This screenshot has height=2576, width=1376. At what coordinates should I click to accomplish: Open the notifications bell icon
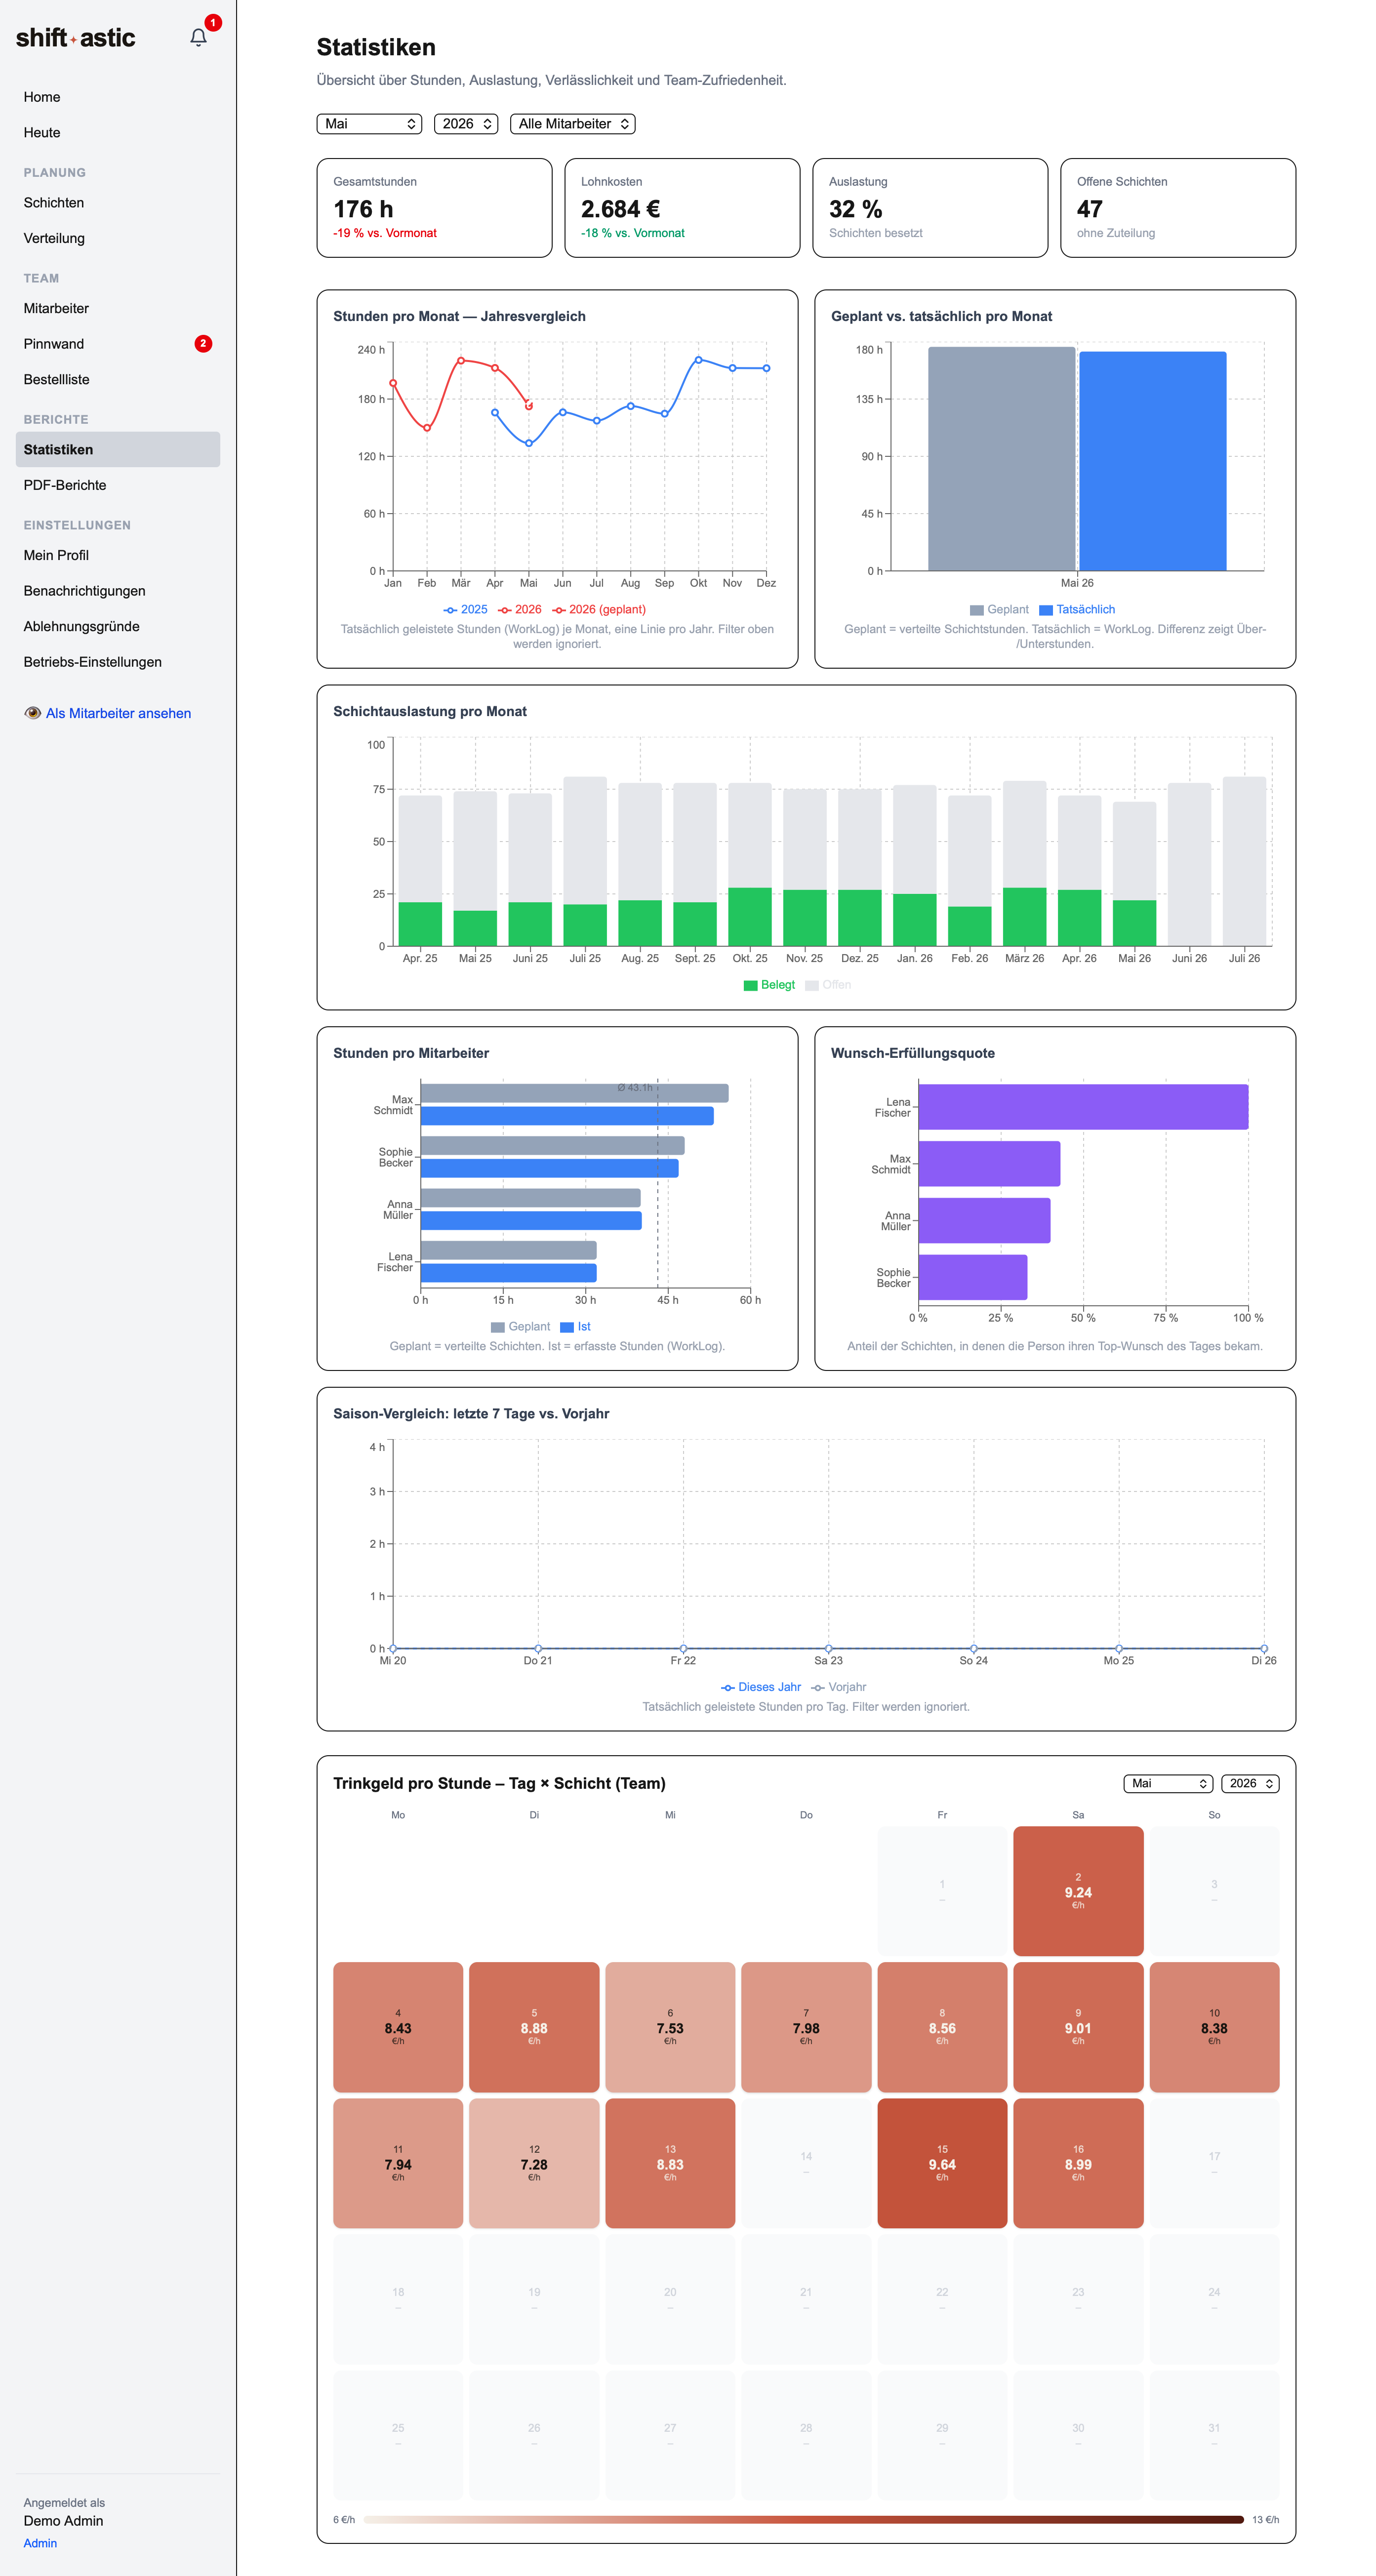click(x=198, y=38)
